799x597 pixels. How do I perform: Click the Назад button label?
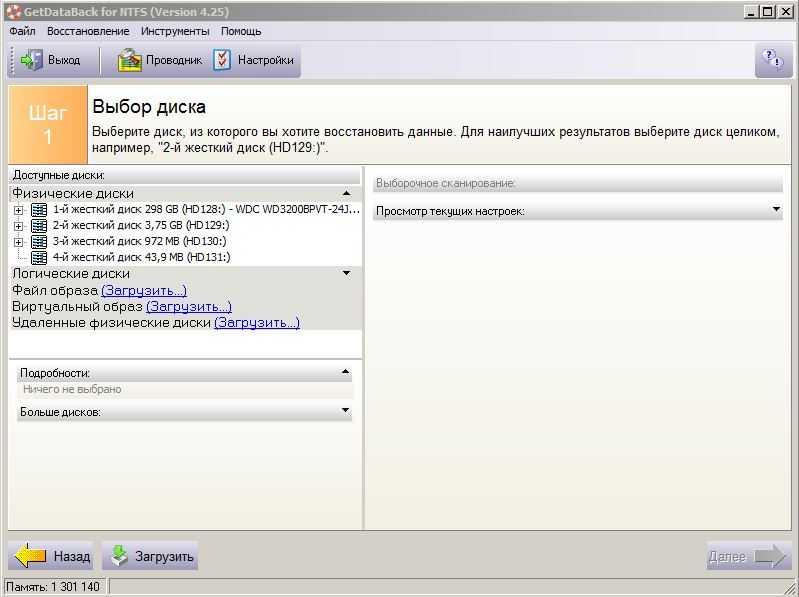click(72, 556)
